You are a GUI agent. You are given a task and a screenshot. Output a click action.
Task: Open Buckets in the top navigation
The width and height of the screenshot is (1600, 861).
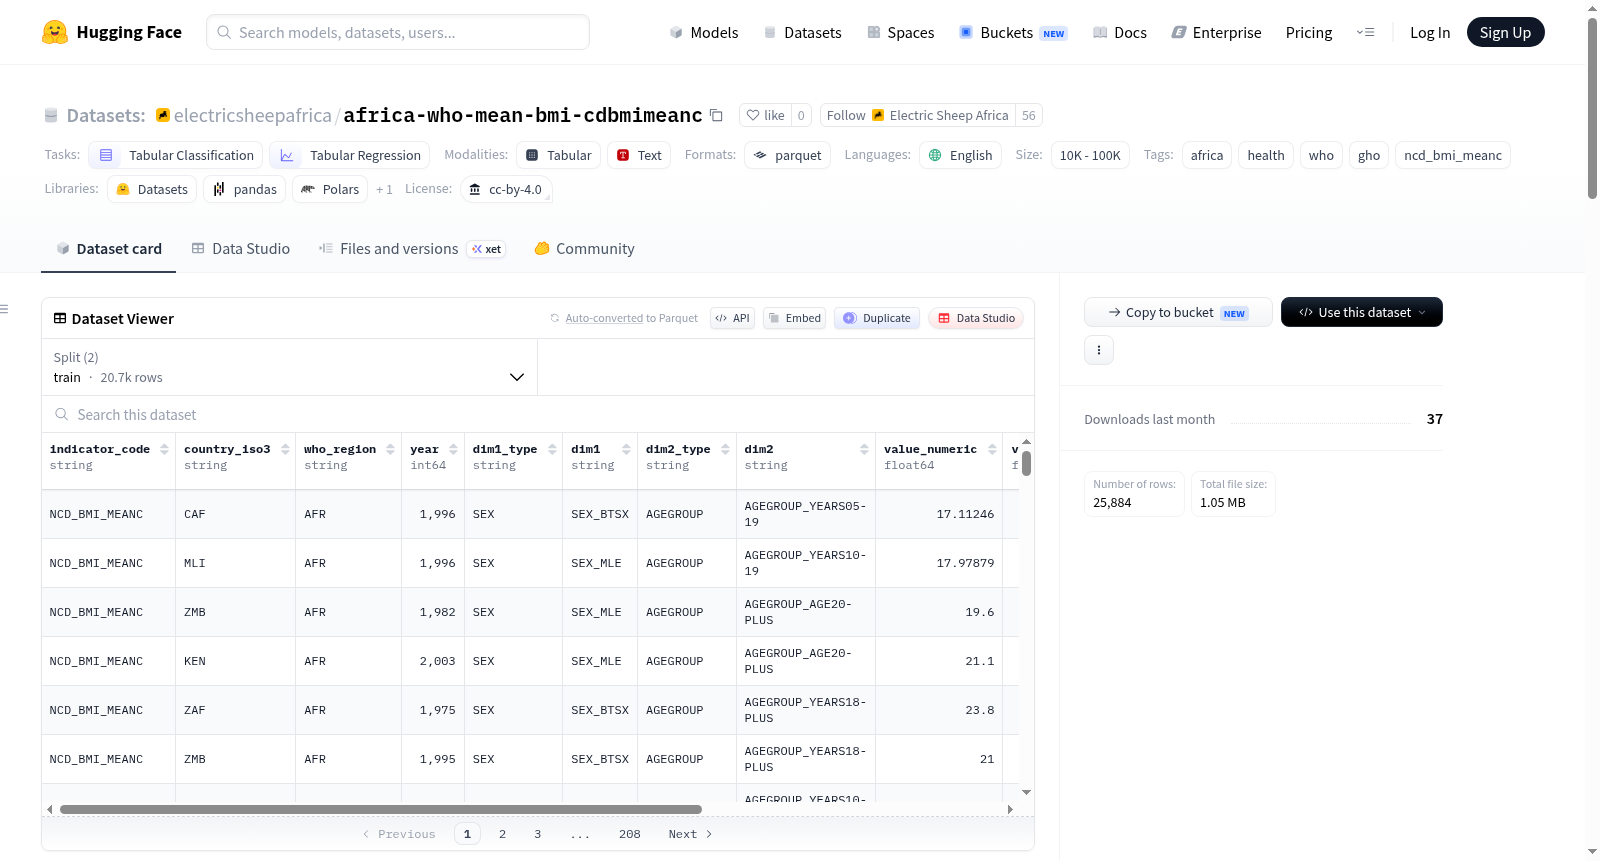1013,32
